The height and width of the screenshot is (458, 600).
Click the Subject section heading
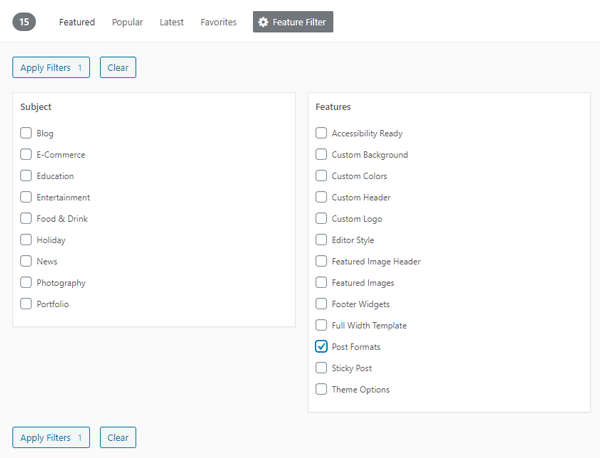click(x=36, y=107)
